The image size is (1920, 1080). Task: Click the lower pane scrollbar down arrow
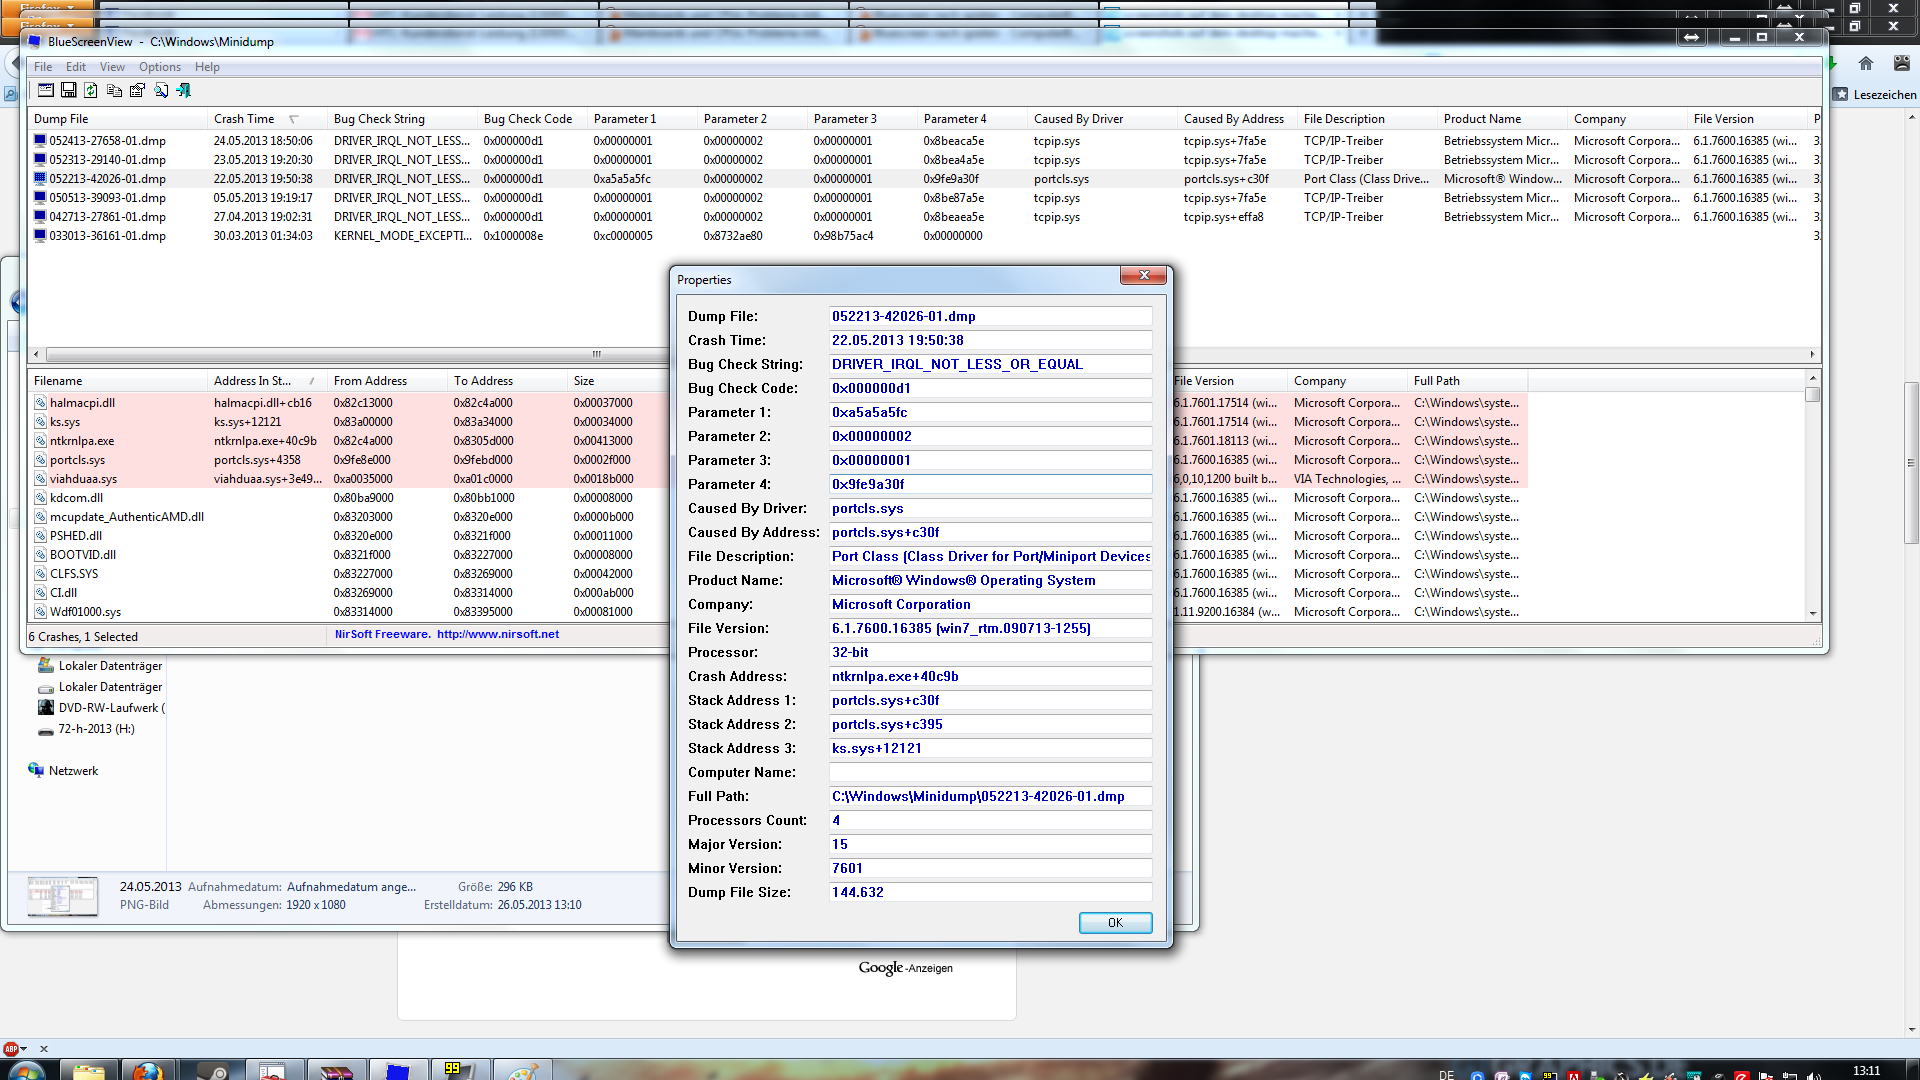point(1812,613)
